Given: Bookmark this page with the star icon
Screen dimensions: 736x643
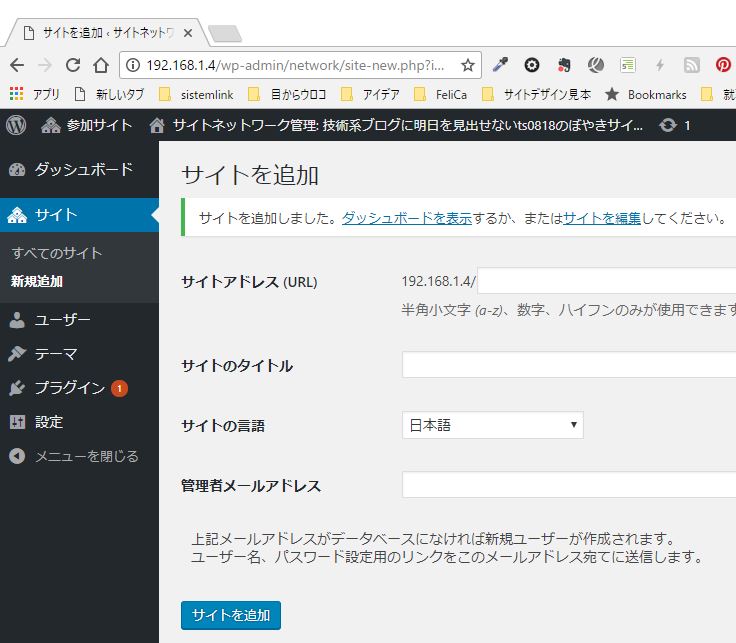Looking at the screenshot, I should (468, 65).
